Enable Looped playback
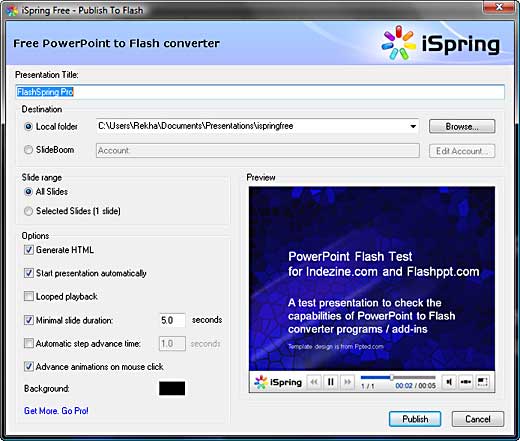The image size is (520, 441). pos(29,296)
